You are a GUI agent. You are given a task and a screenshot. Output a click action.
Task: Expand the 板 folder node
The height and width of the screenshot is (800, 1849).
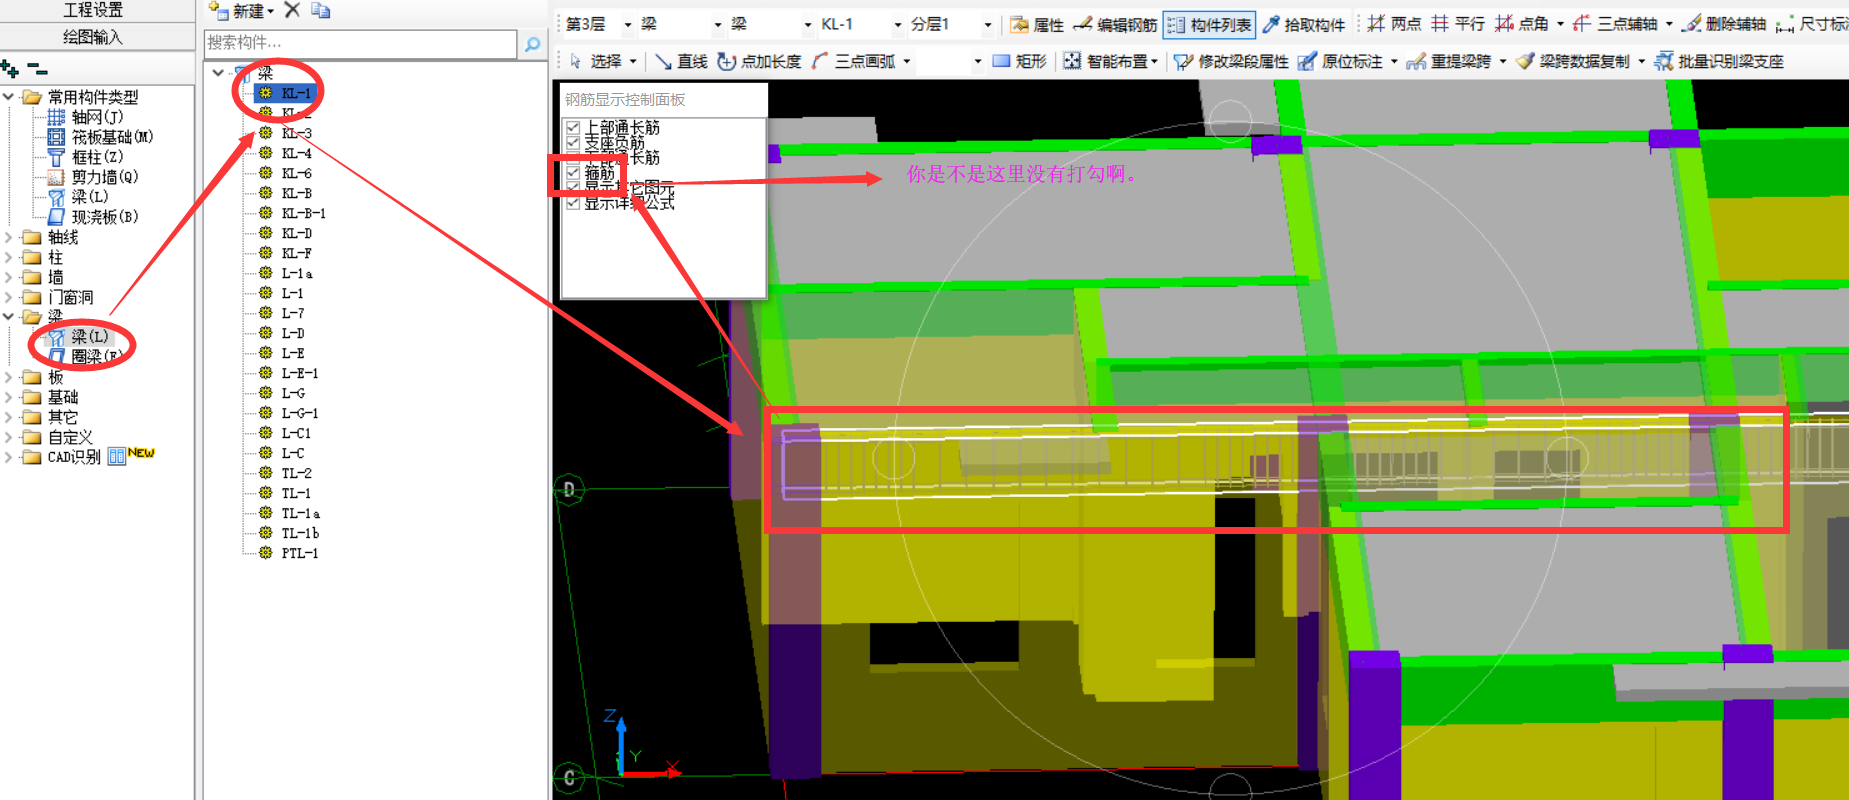[x=9, y=377]
